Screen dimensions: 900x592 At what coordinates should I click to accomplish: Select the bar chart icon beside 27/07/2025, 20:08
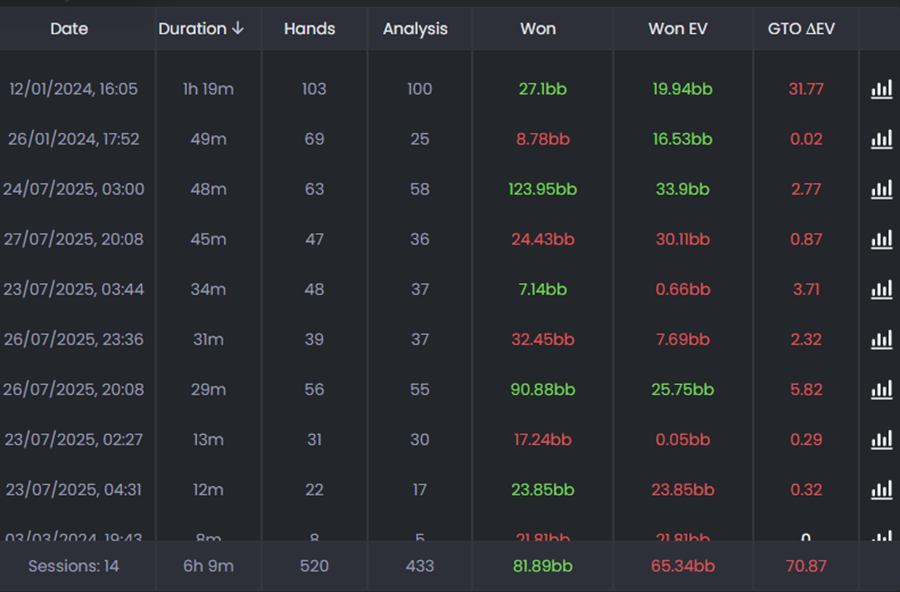tap(881, 240)
